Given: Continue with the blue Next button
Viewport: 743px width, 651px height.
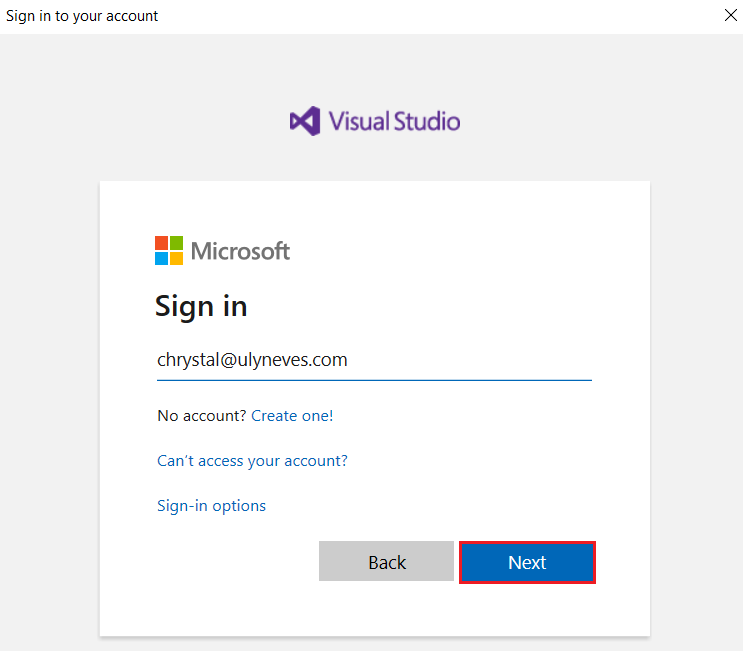Looking at the screenshot, I should (527, 562).
